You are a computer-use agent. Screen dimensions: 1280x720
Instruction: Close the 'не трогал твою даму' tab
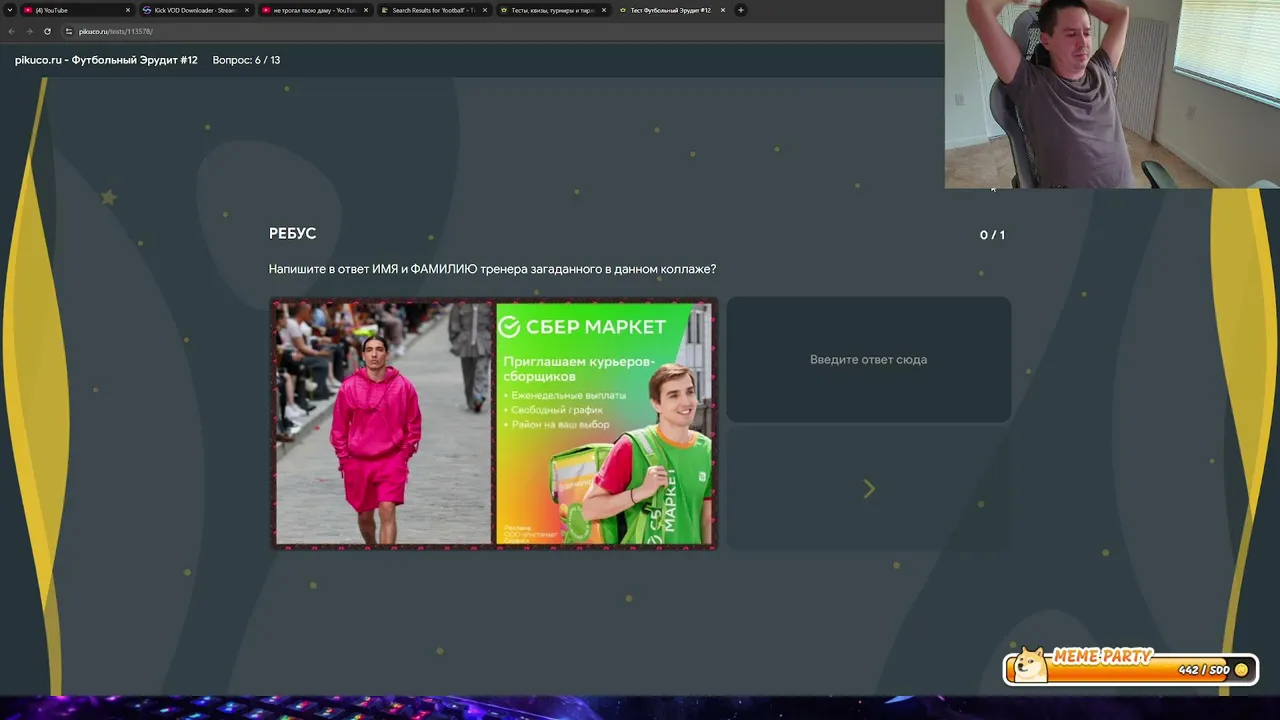click(366, 10)
